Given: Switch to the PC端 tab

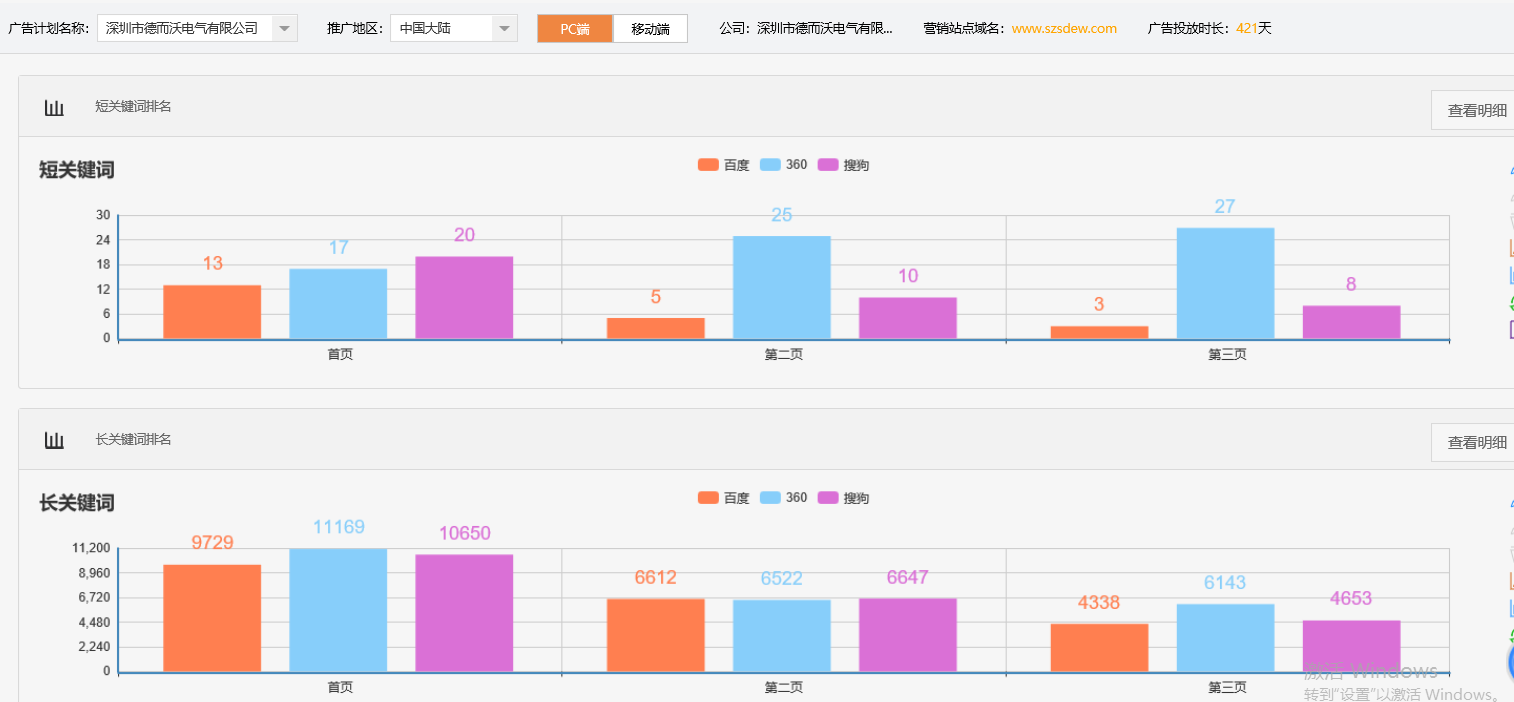Looking at the screenshot, I should click(574, 29).
